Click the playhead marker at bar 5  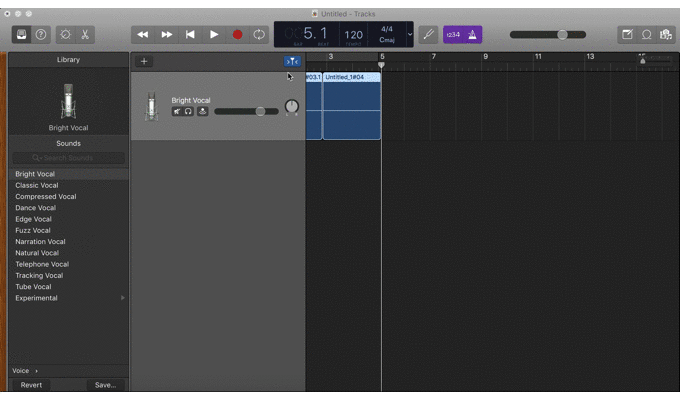tap(381, 65)
